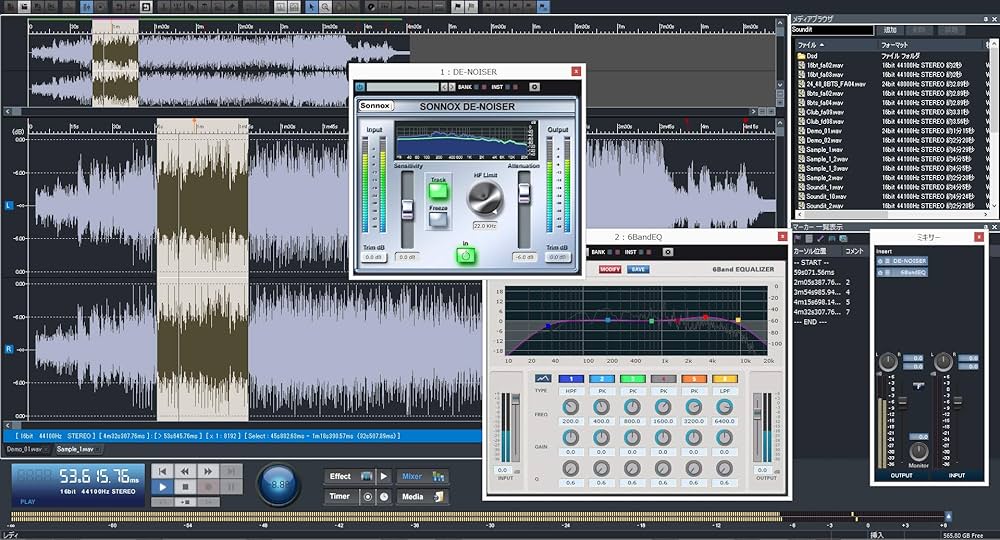
Task: Toggle EQ band 5 orange button
Action: [x=694, y=379]
